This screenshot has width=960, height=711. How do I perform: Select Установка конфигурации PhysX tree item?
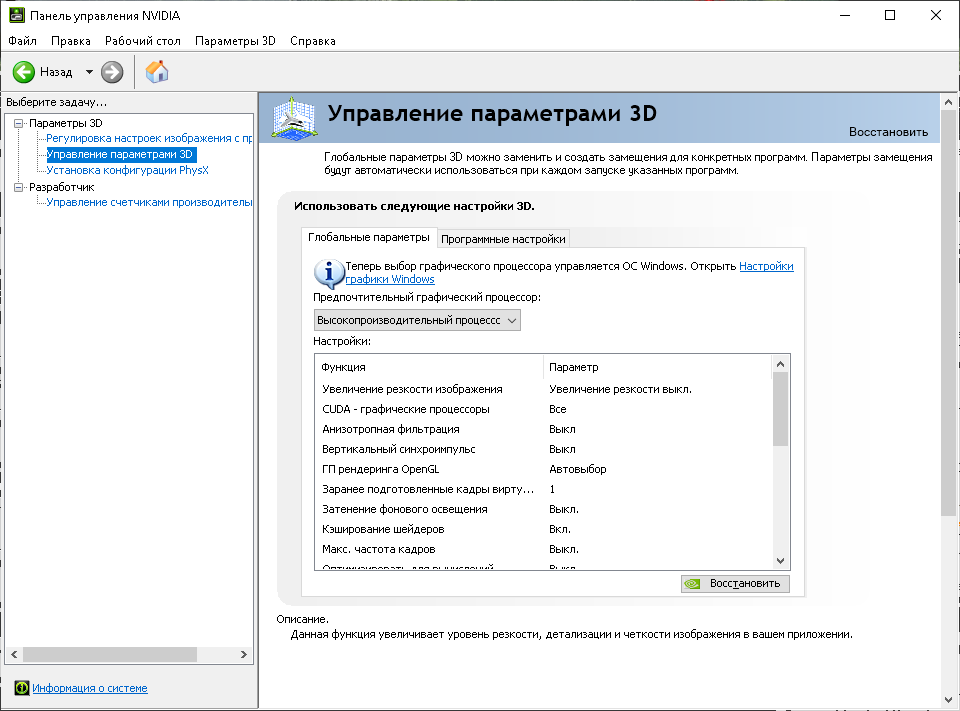point(127,170)
